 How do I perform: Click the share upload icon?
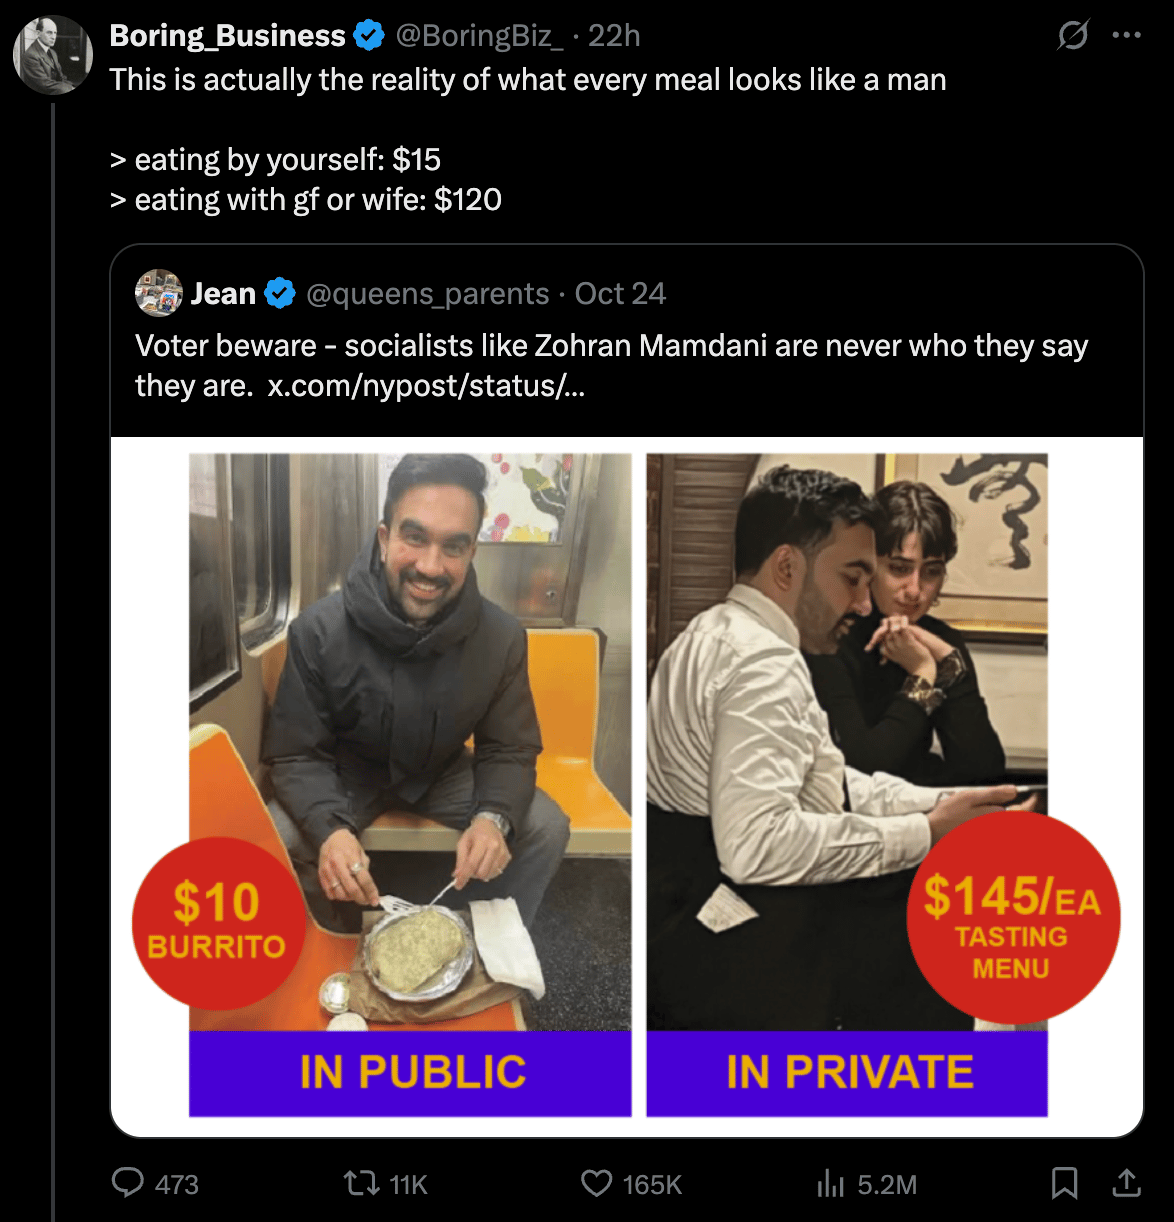point(1126,1184)
